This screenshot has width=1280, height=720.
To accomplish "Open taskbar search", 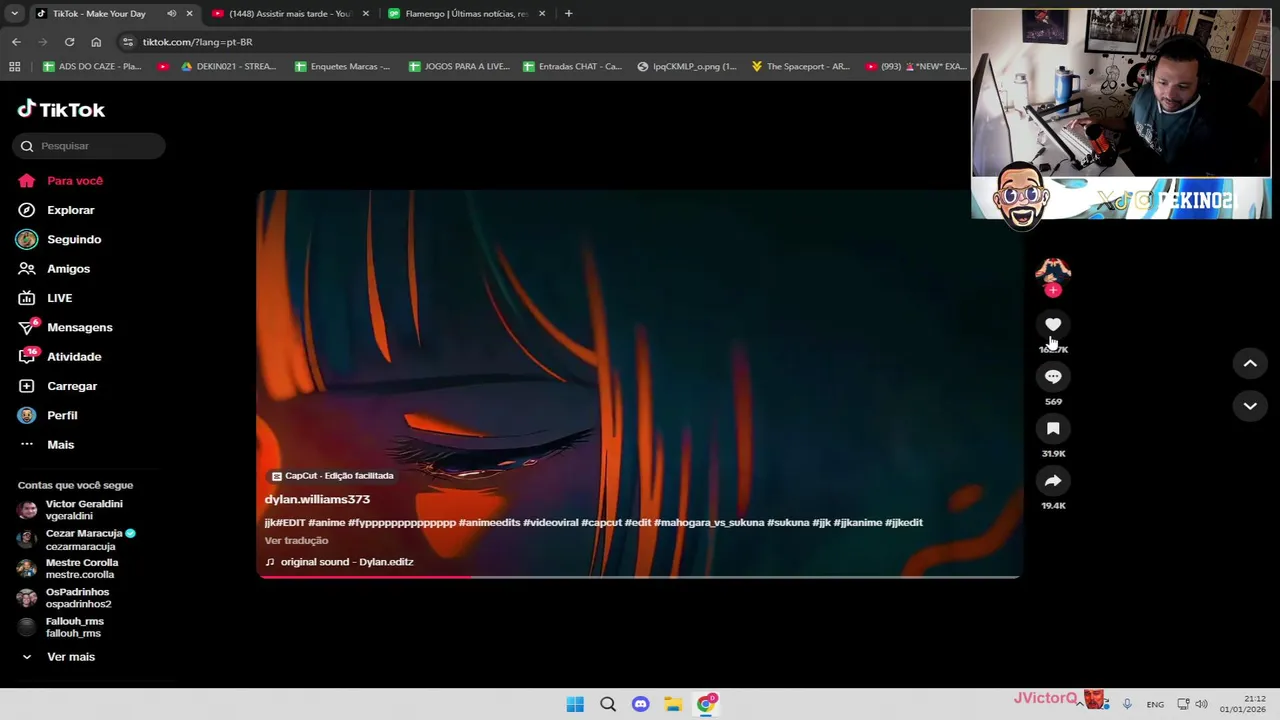I will 608,704.
